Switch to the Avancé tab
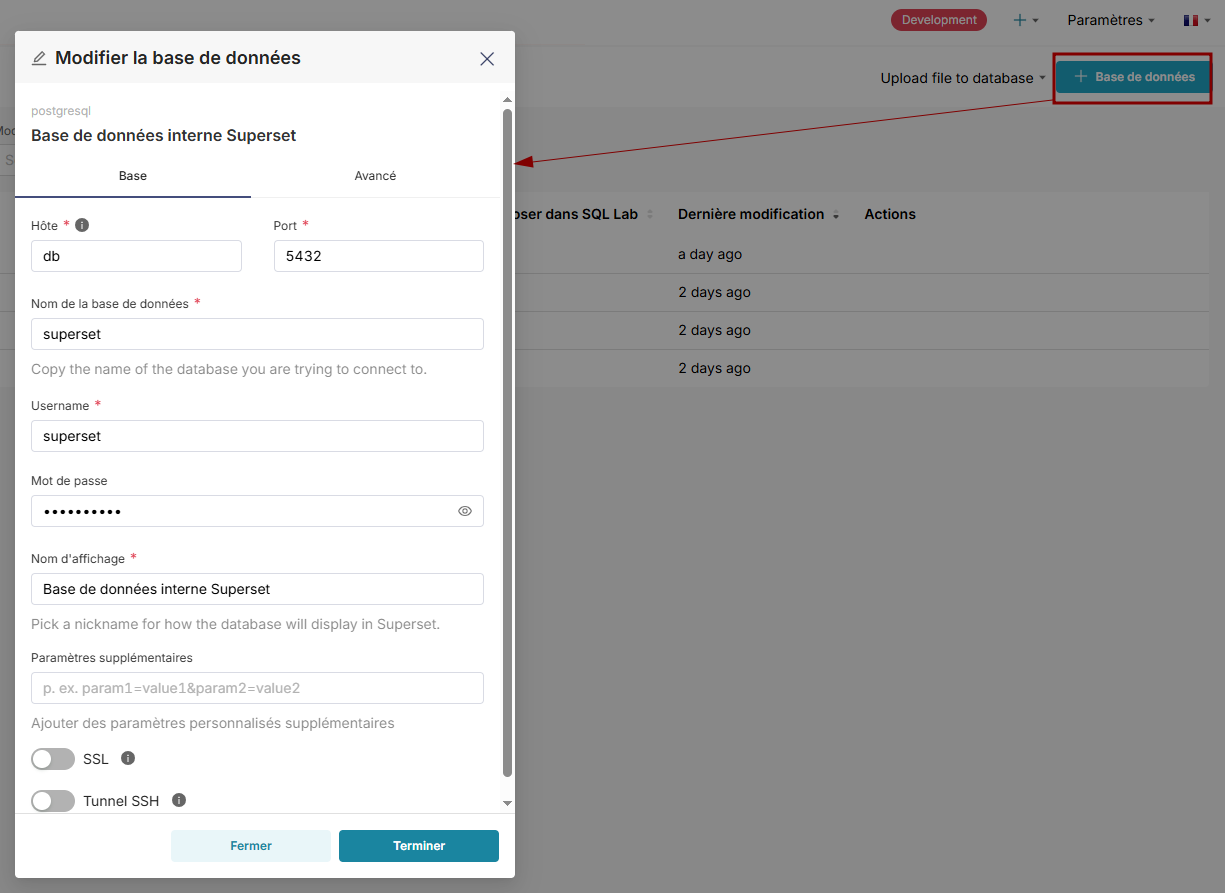Viewport: 1225px width, 893px height. click(375, 176)
